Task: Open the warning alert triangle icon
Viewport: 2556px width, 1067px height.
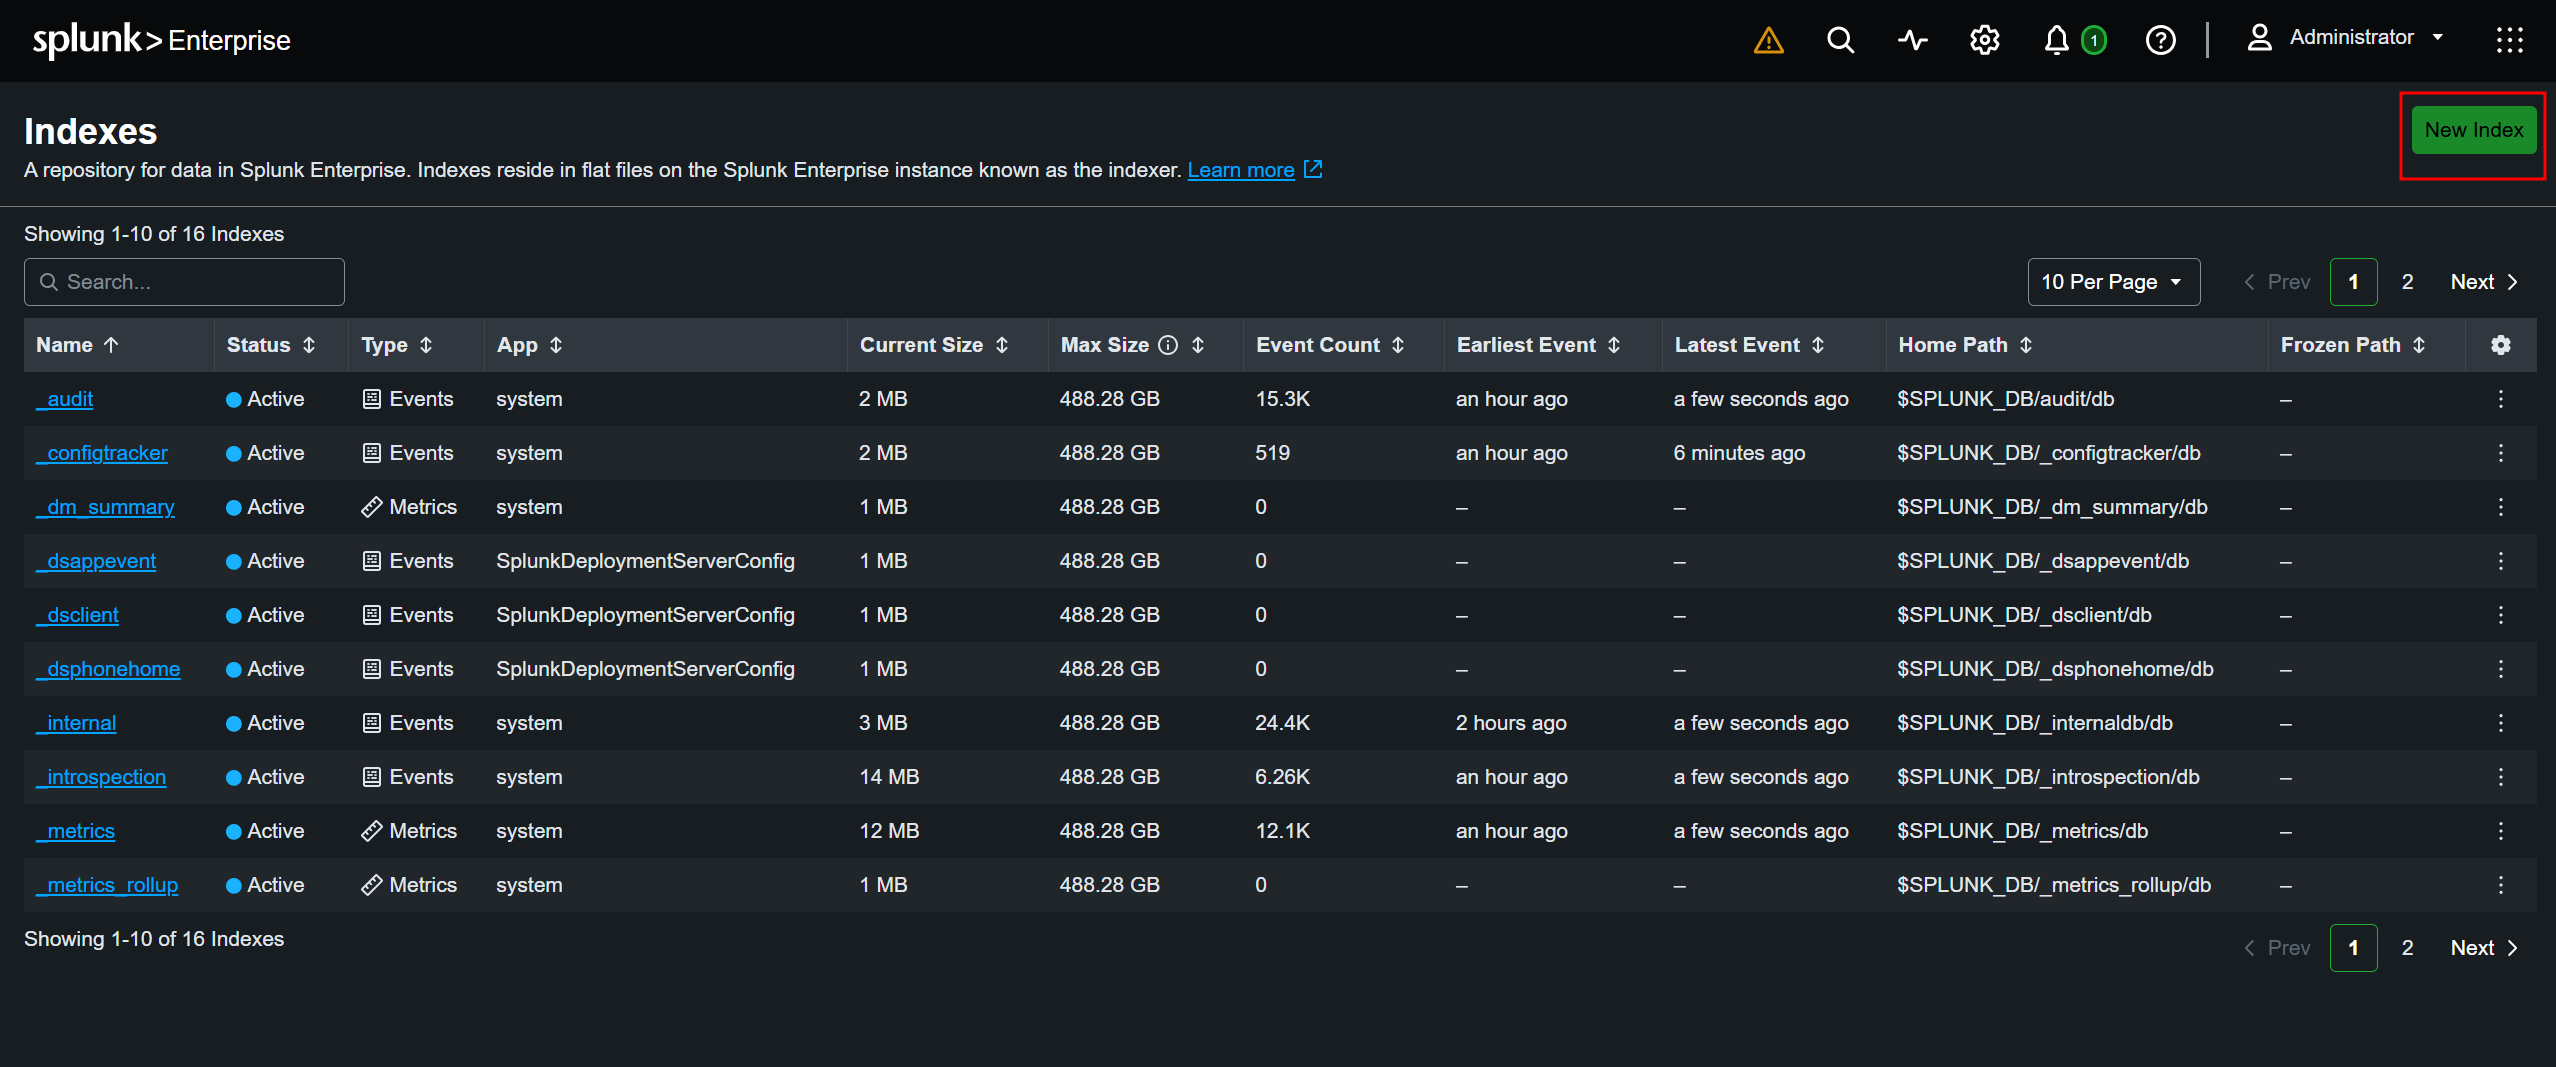Action: (1768, 40)
